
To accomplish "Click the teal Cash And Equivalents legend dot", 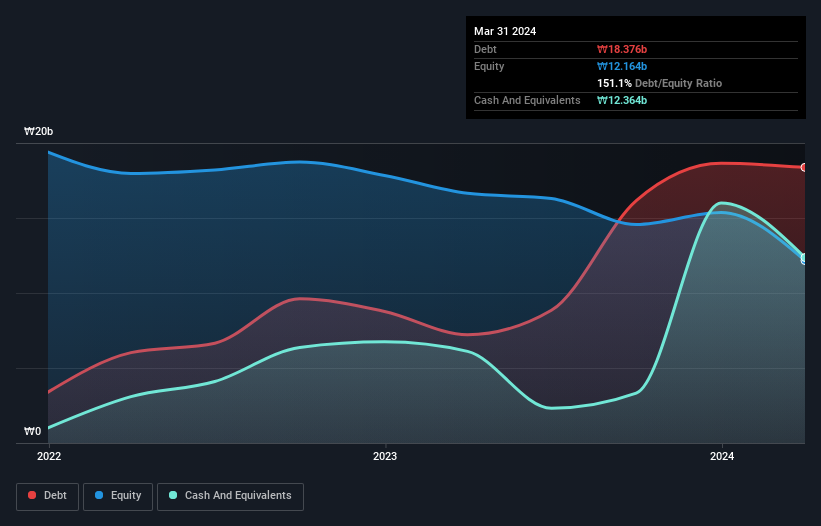I will point(173,495).
